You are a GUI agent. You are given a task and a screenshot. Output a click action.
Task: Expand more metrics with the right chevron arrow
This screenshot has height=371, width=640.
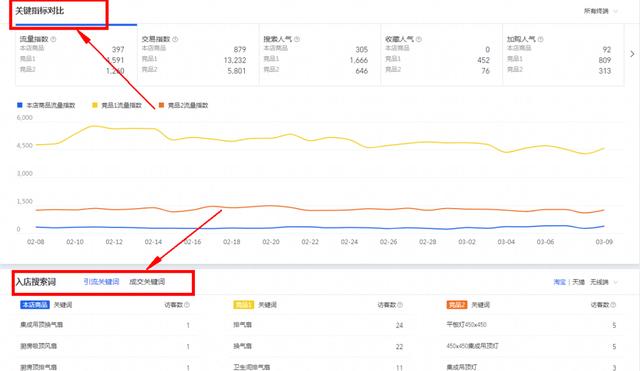point(632,54)
